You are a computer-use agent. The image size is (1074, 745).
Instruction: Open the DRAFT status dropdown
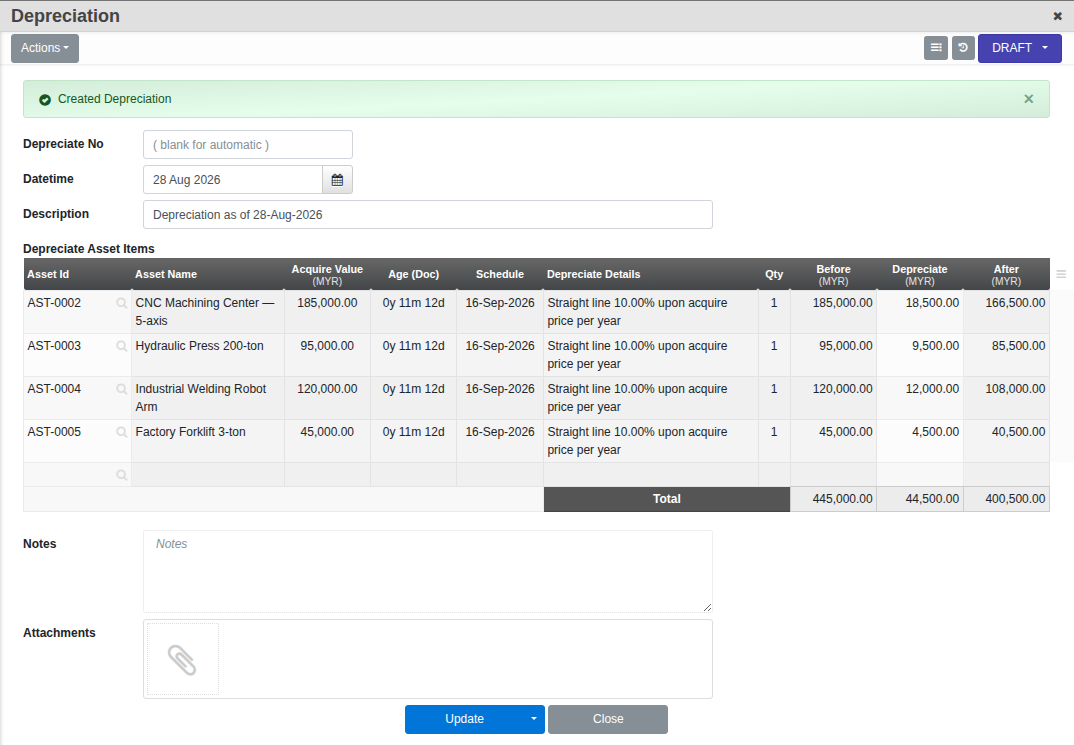pos(1019,48)
